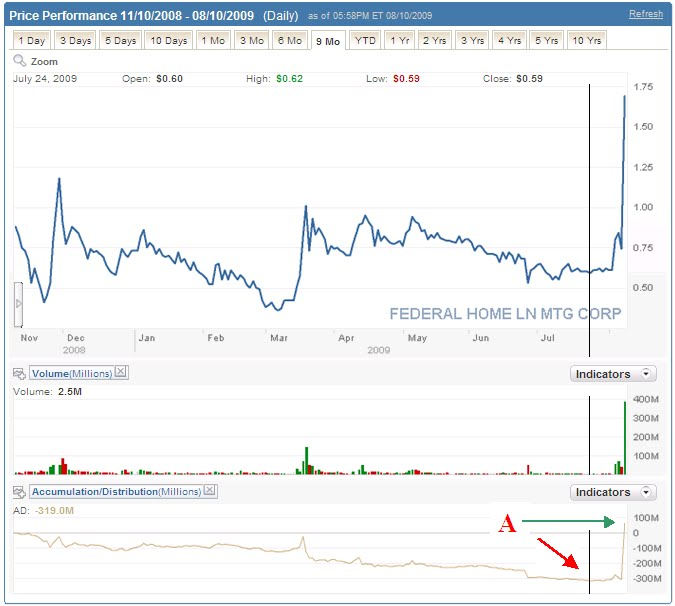Show the YTD chart

pos(365,40)
